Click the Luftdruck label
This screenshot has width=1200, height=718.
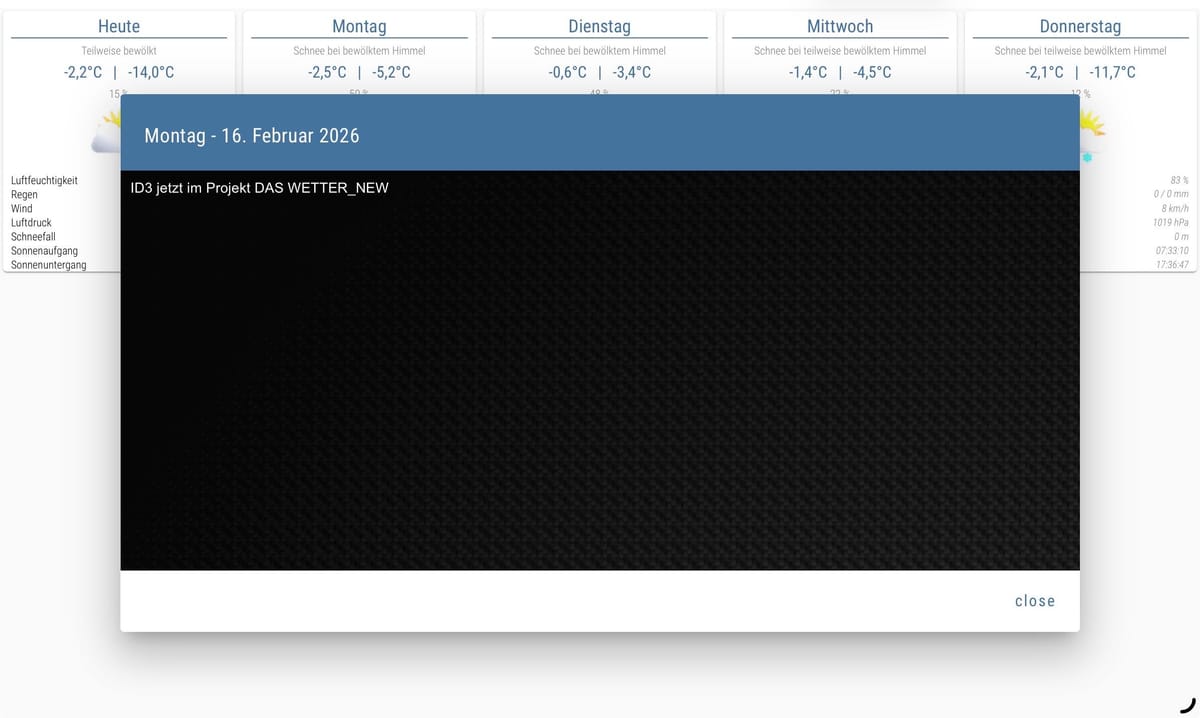pyautogui.click(x=31, y=223)
